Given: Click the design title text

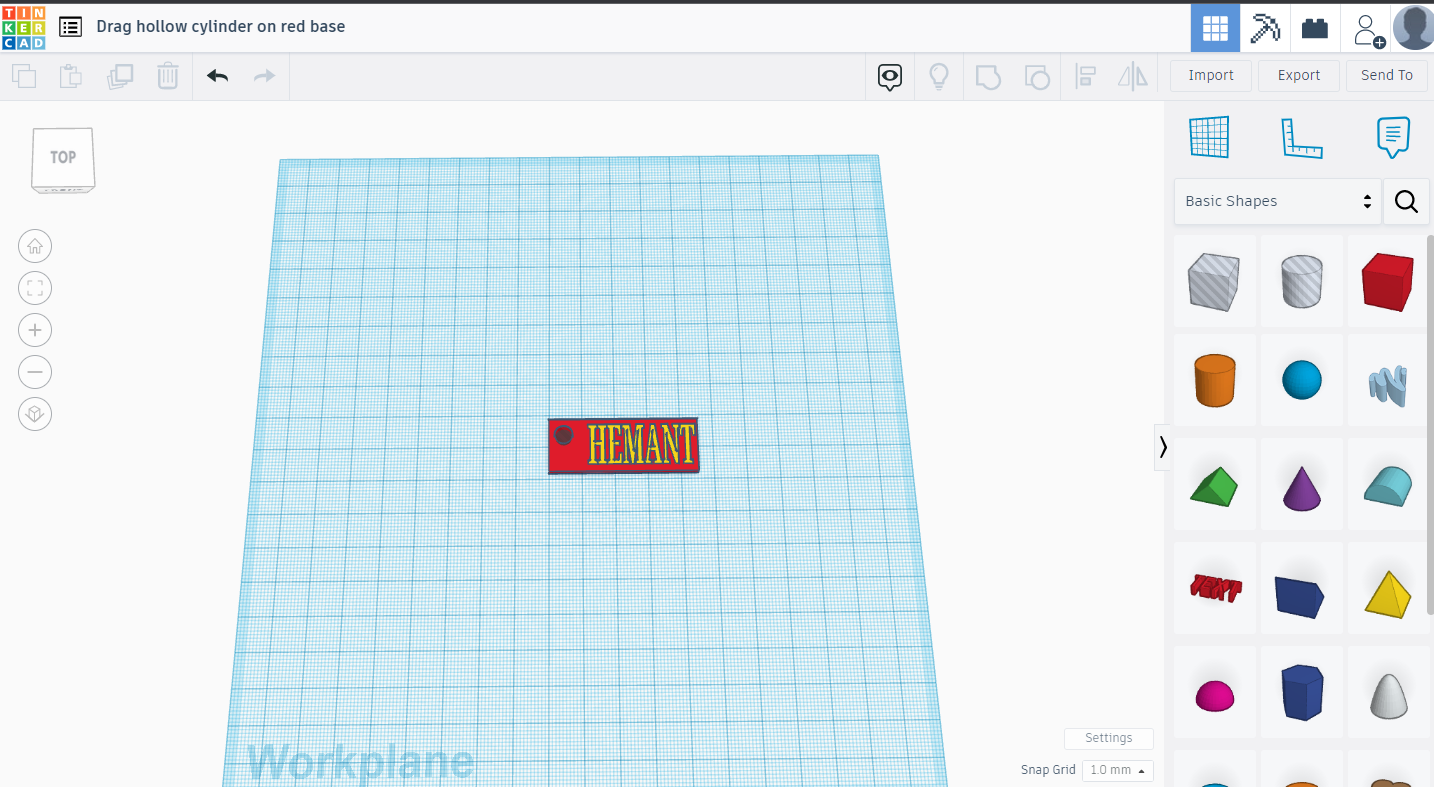Looking at the screenshot, I should (x=220, y=27).
